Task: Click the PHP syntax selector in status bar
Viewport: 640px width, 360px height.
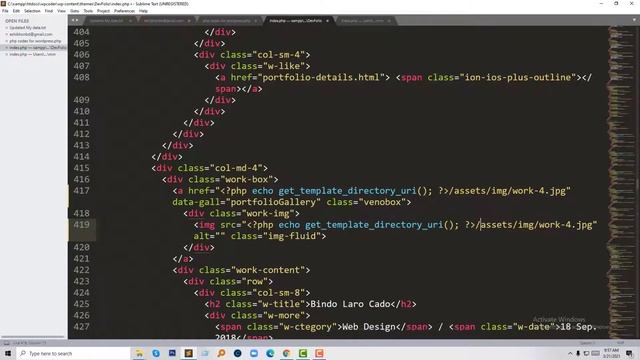Action: 620,343
